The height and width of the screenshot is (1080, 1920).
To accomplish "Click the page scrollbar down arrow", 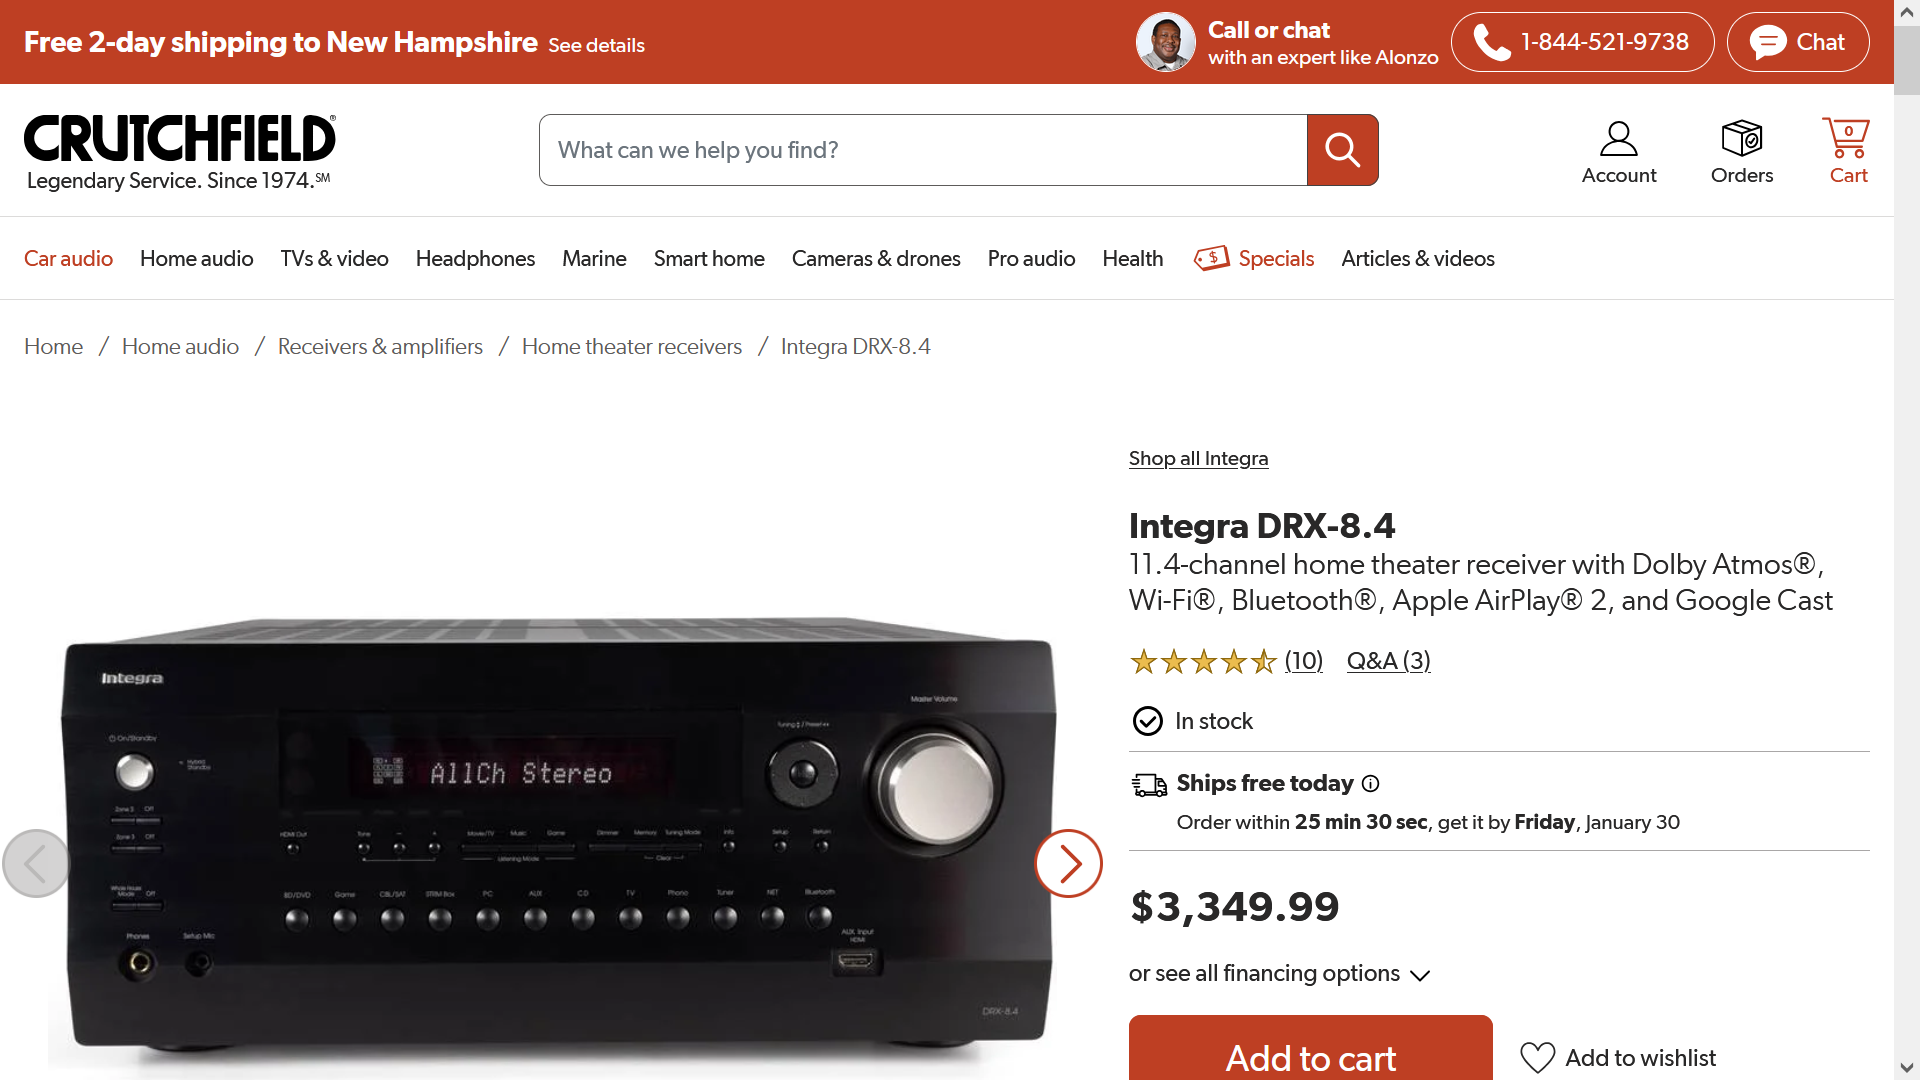I will (x=1906, y=1067).
